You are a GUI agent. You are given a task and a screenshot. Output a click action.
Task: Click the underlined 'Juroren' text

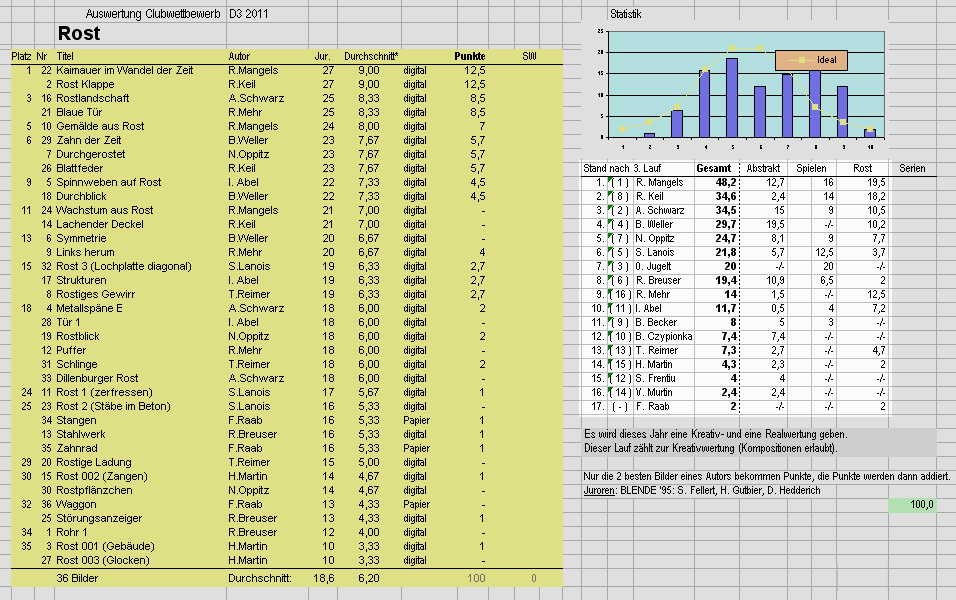599,491
